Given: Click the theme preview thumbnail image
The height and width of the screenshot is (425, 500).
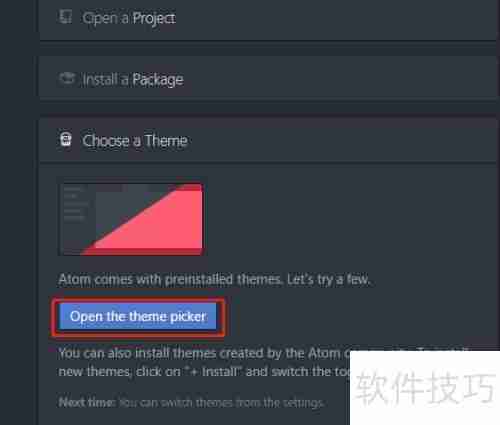Looking at the screenshot, I should pyautogui.click(x=131, y=219).
